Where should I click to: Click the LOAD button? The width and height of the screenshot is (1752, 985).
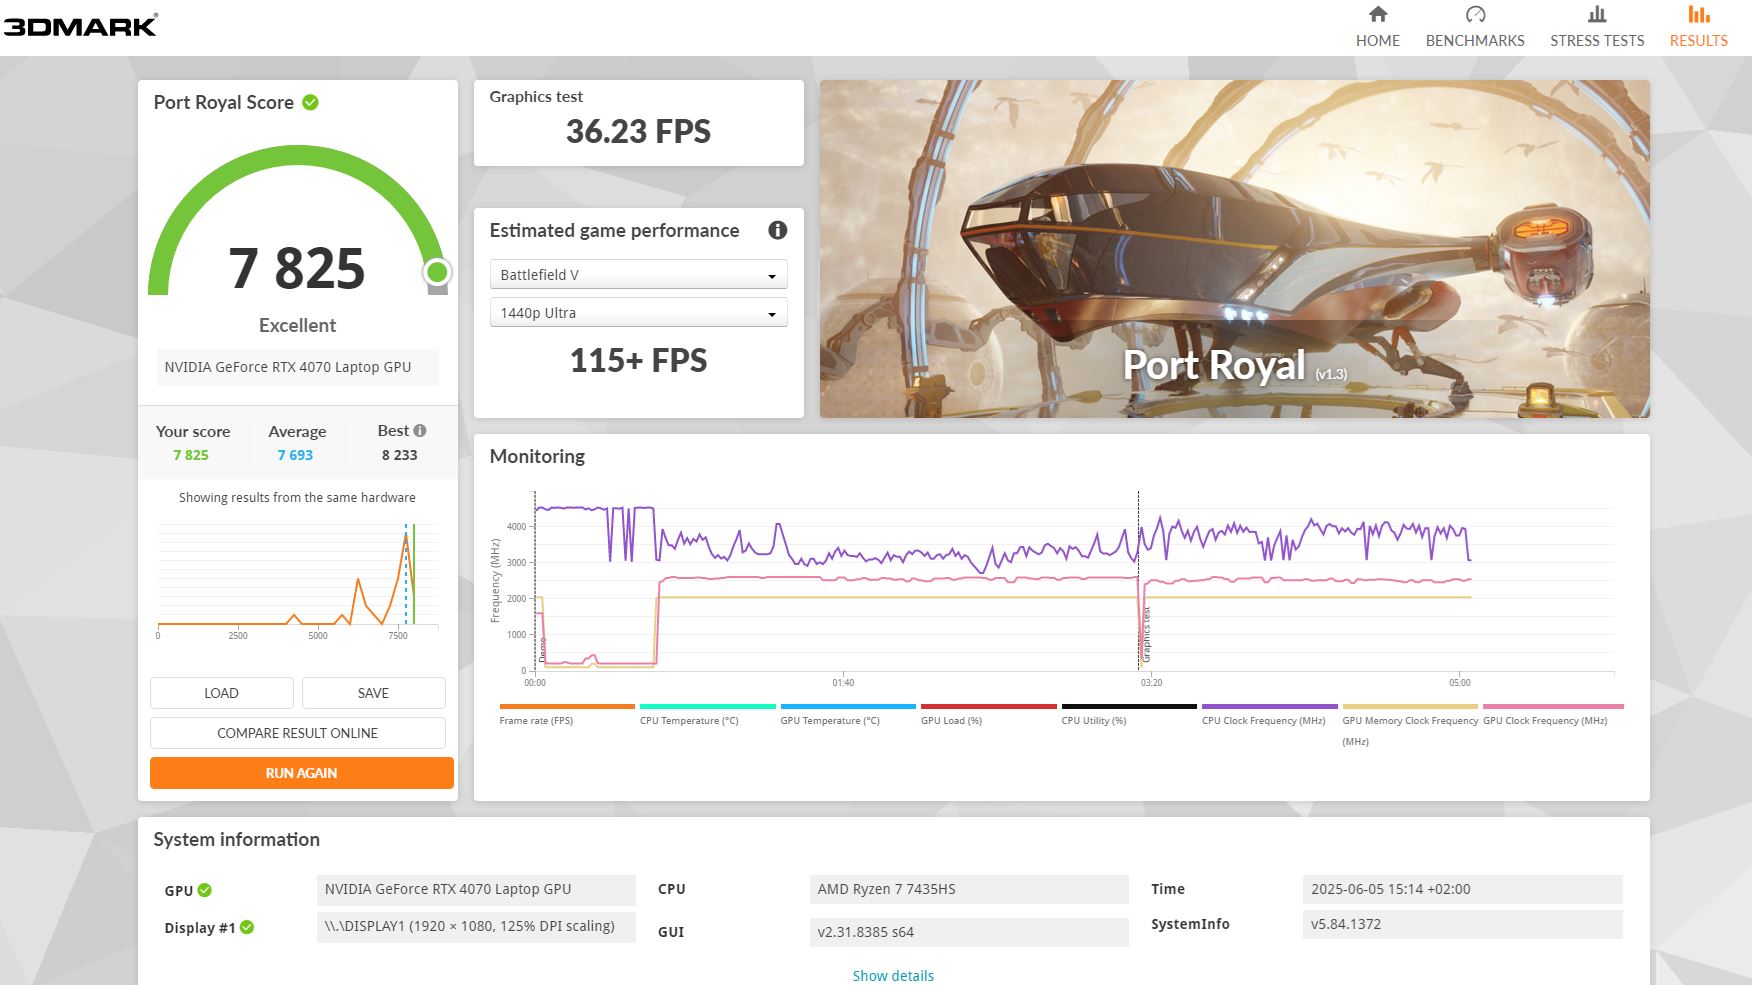221,693
